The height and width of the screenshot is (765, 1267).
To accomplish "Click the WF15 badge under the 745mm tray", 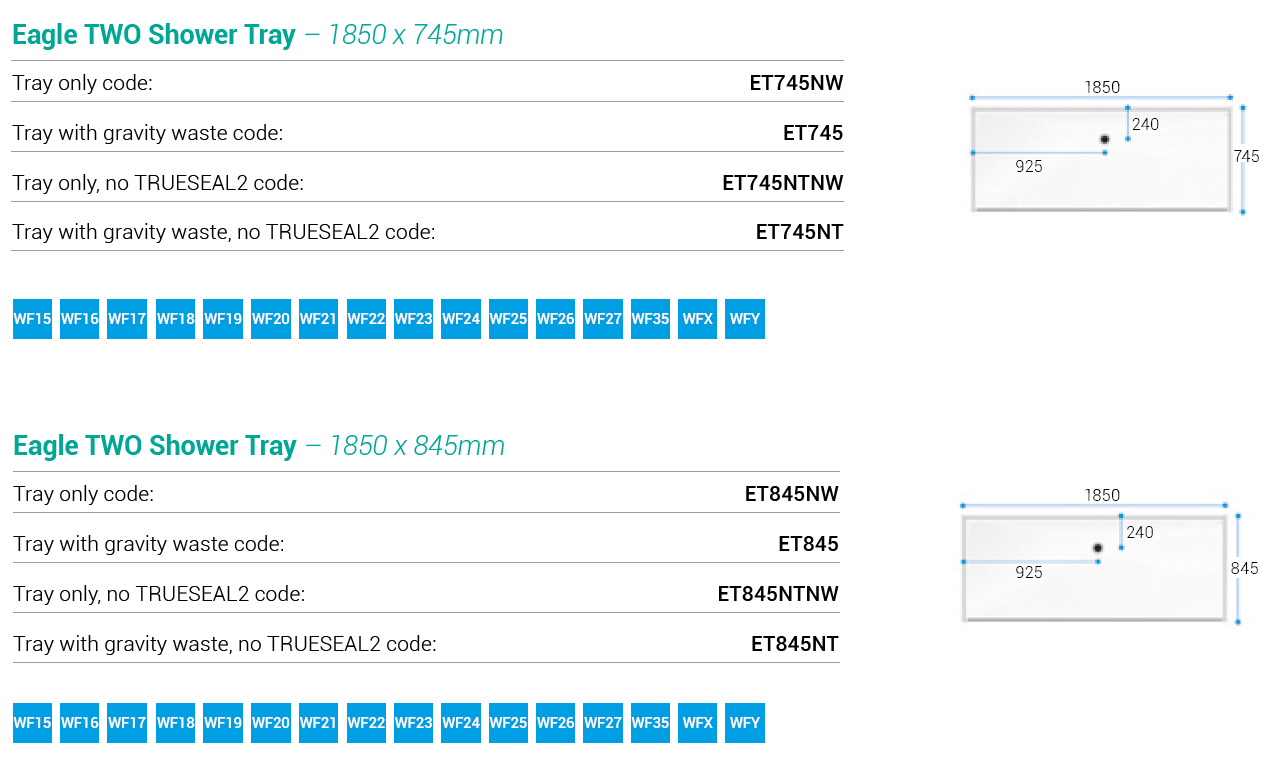I will (32, 319).
